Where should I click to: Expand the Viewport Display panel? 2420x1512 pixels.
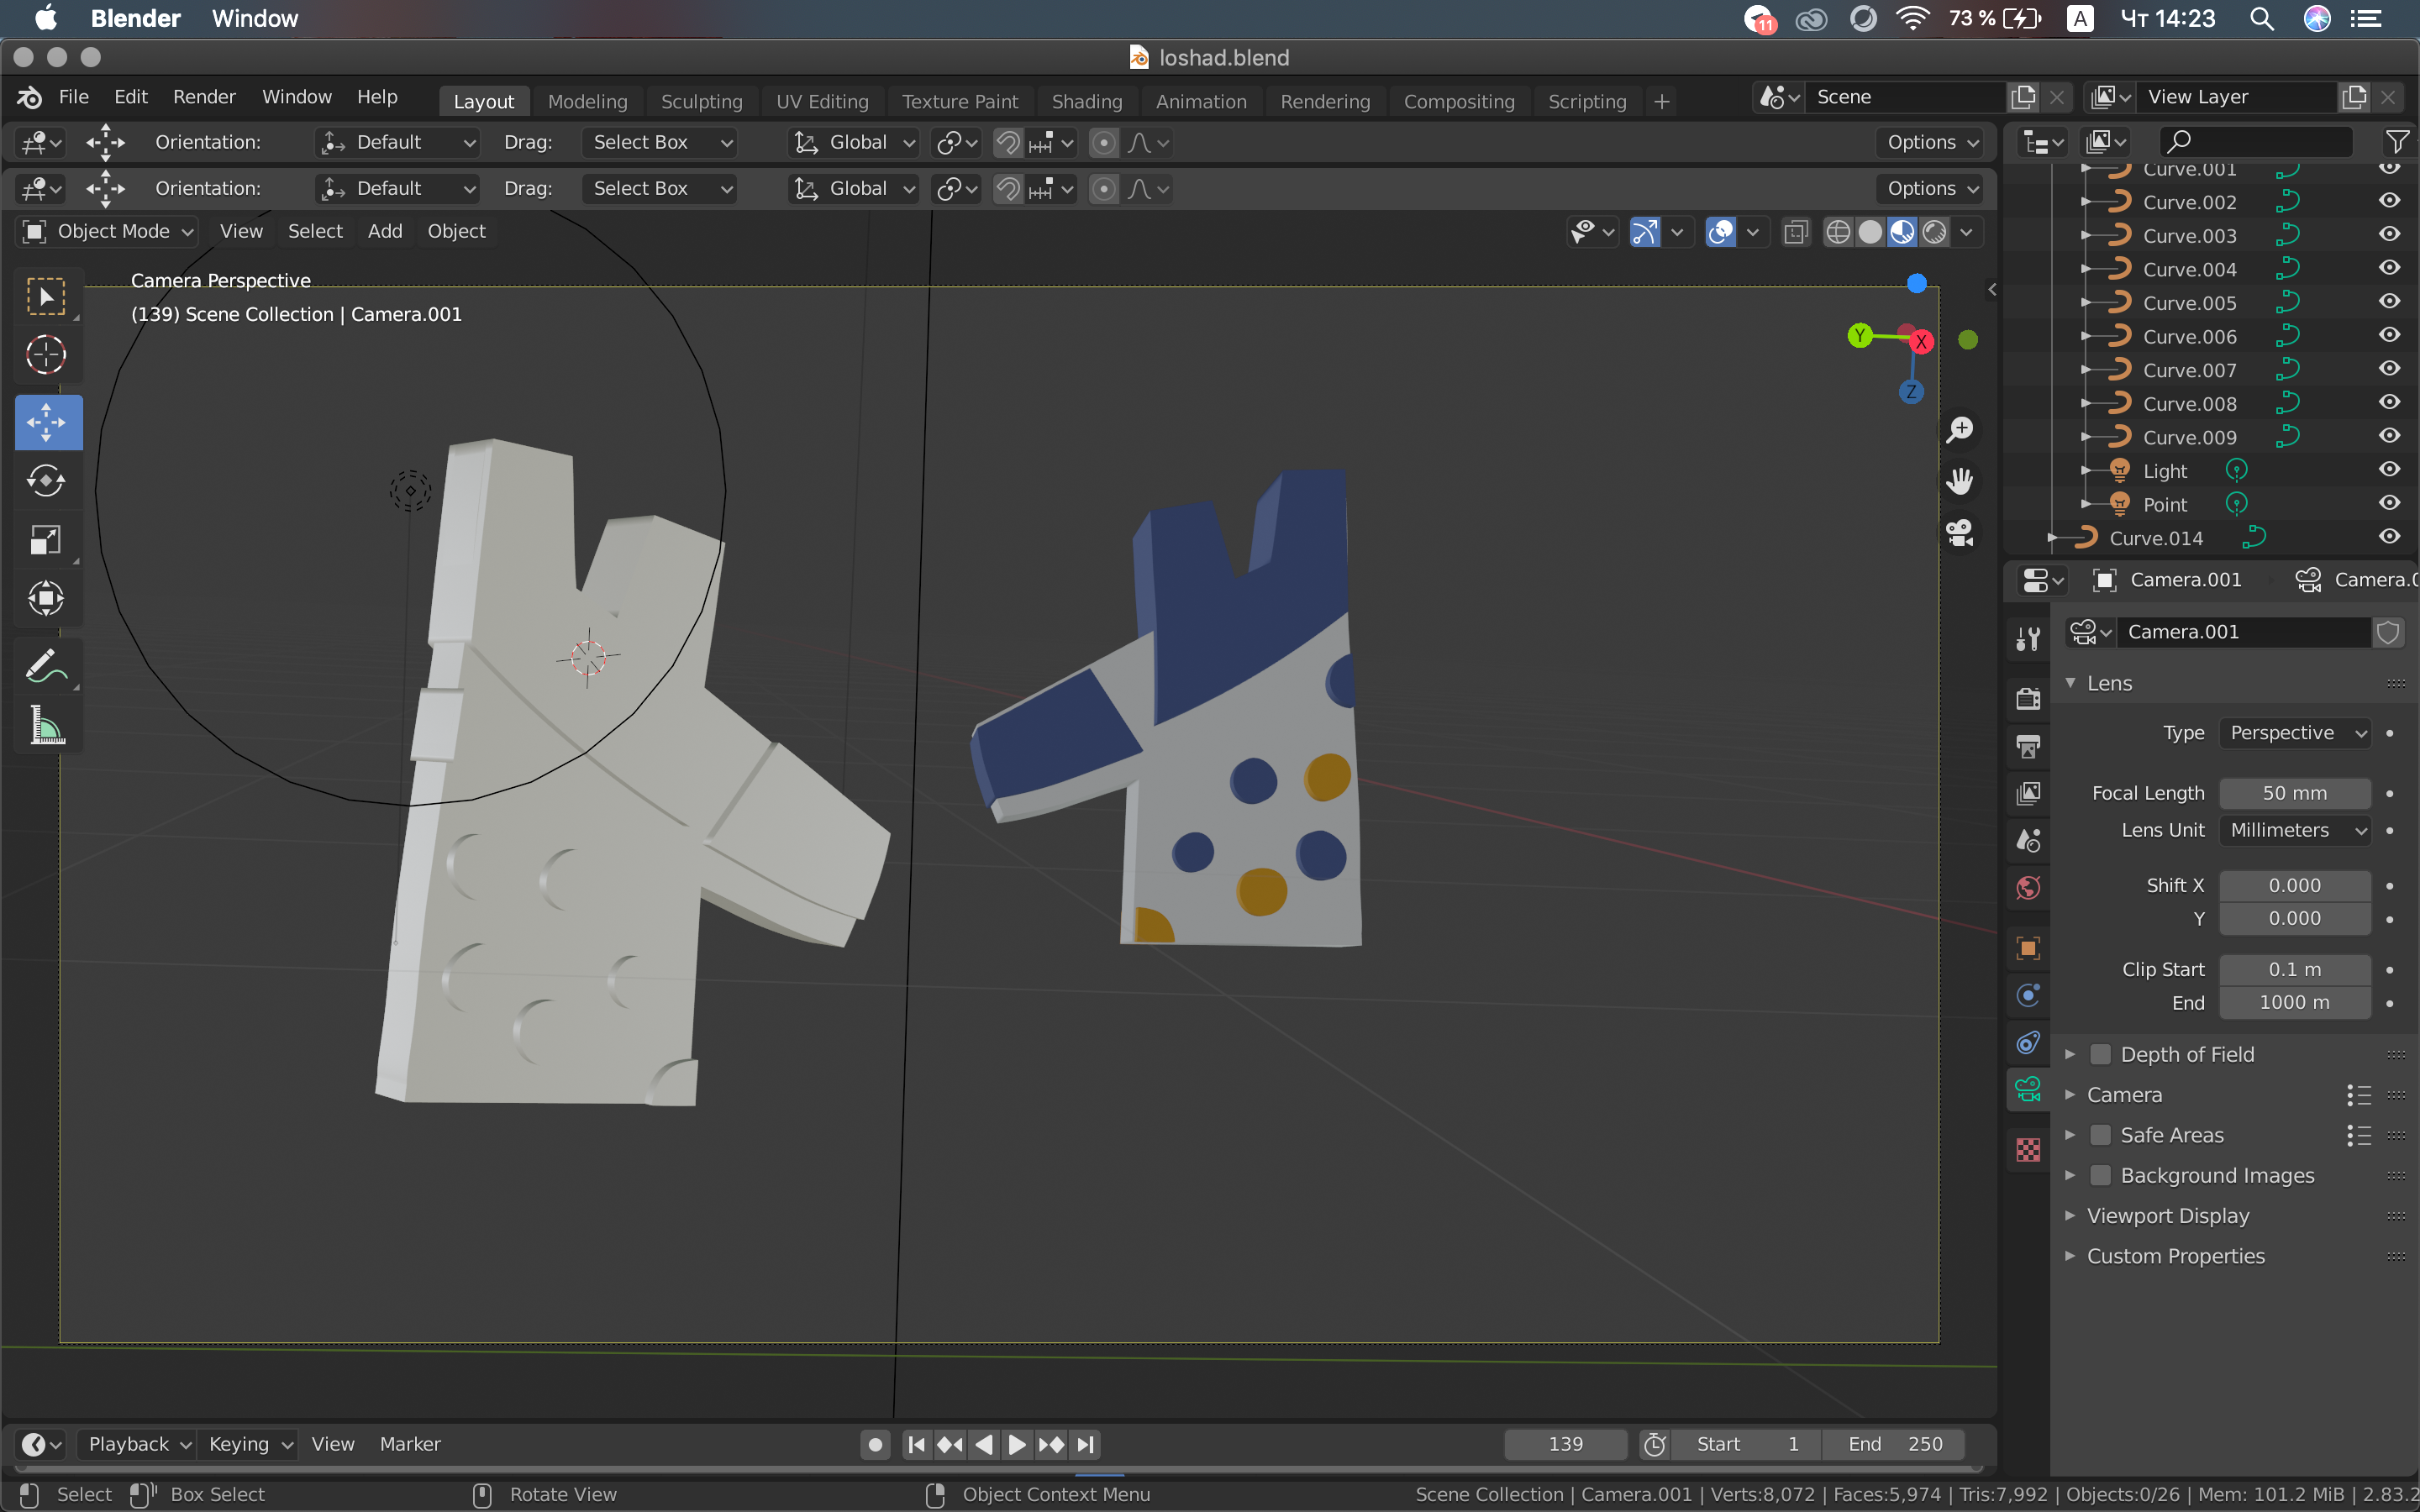click(x=2167, y=1216)
